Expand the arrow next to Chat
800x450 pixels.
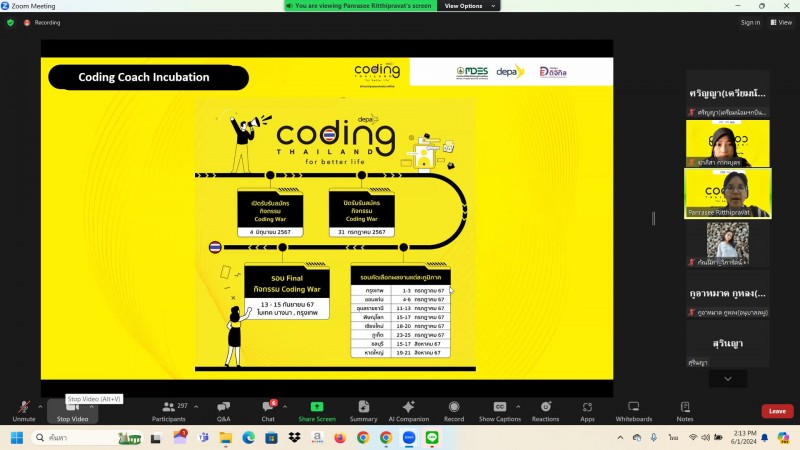pos(285,407)
